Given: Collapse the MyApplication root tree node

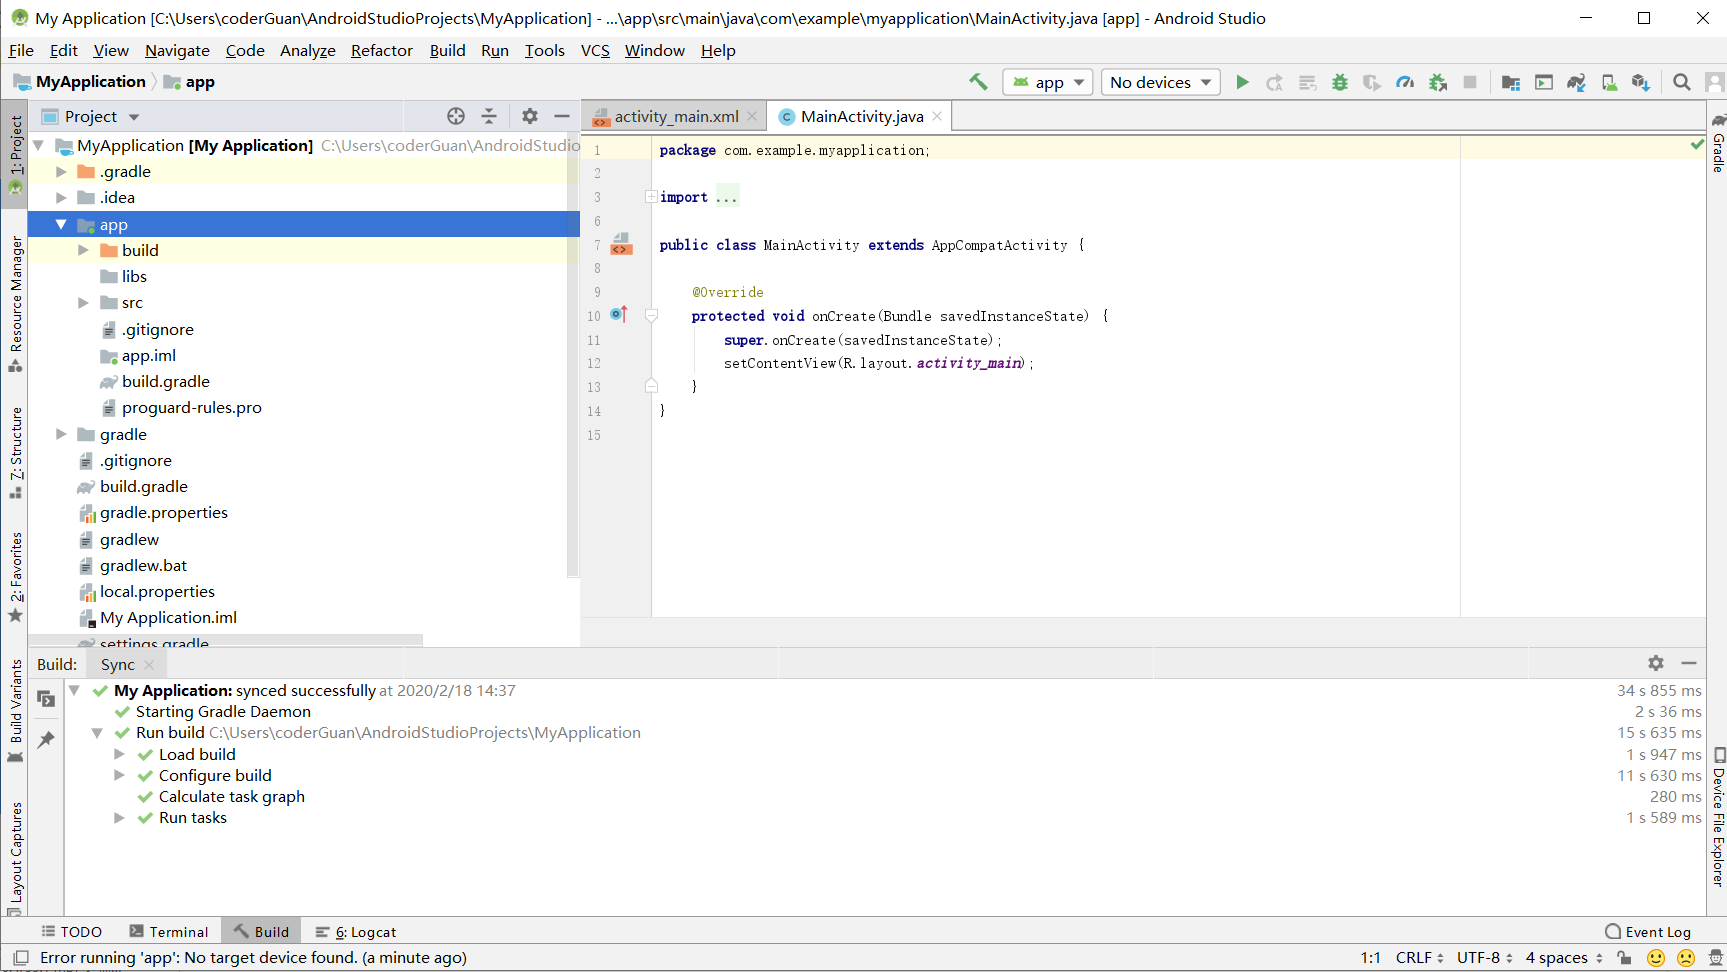Looking at the screenshot, I should point(38,145).
